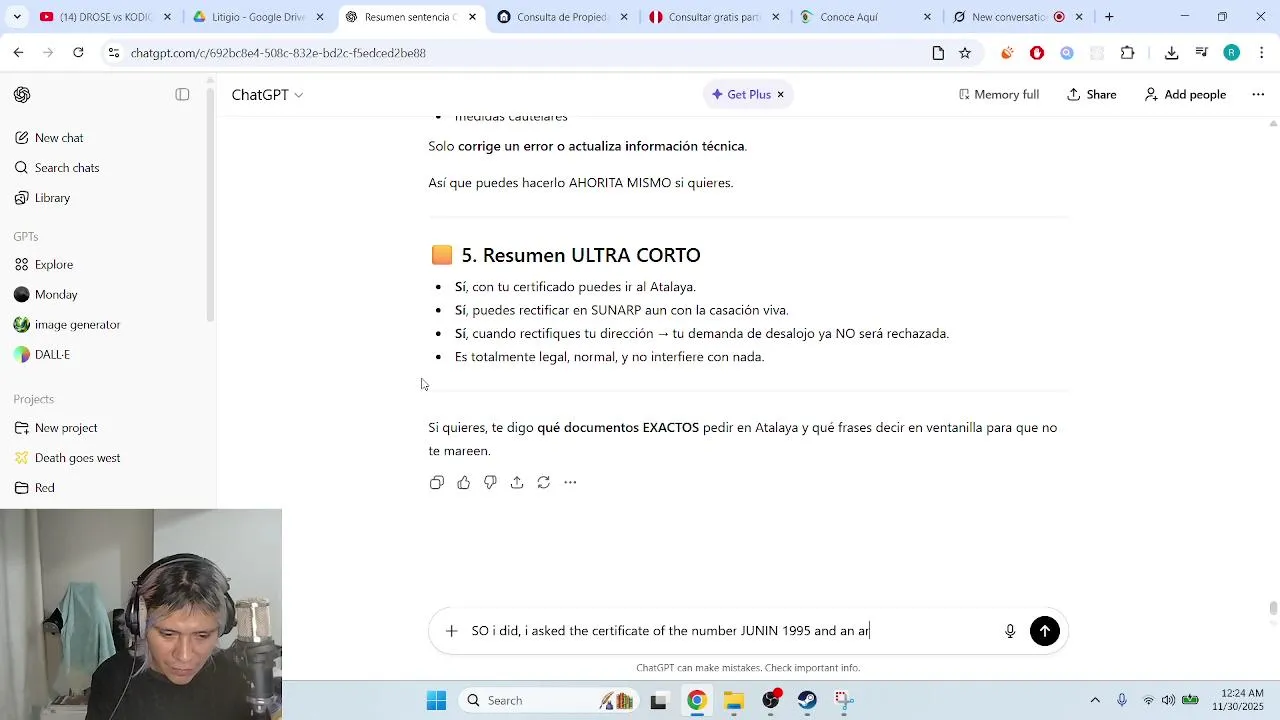
Task: Copy the ChatGPT response
Action: pyautogui.click(x=437, y=483)
